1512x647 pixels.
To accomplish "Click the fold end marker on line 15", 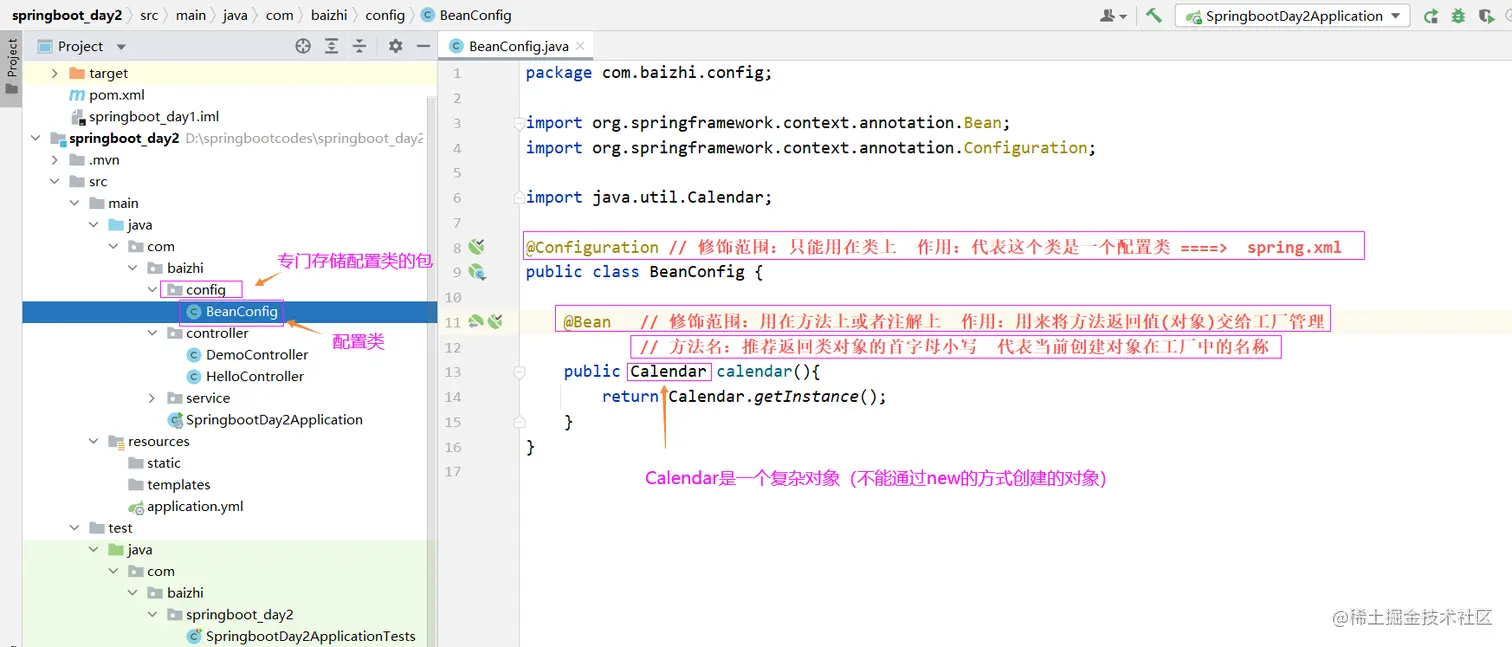I will coord(519,421).
